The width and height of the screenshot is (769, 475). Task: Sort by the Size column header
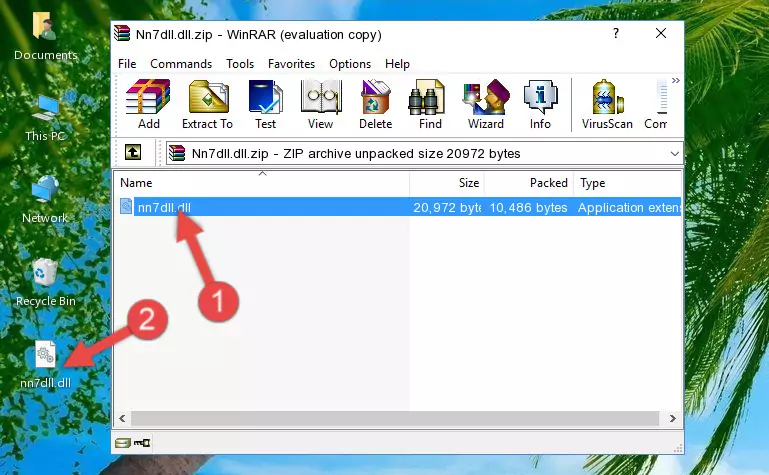point(447,183)
